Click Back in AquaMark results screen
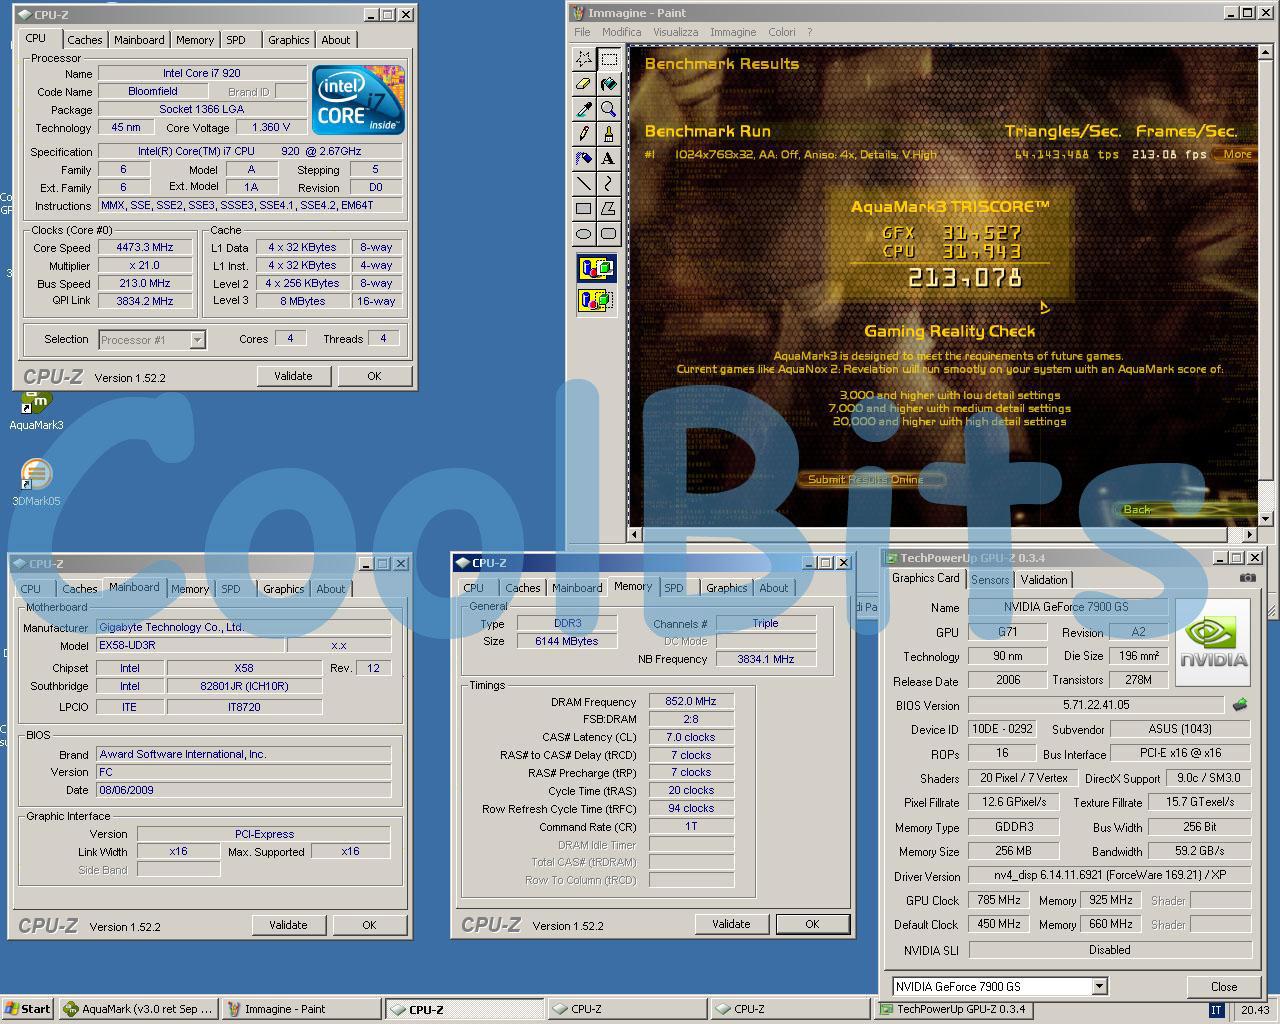 pos(1137,510)
